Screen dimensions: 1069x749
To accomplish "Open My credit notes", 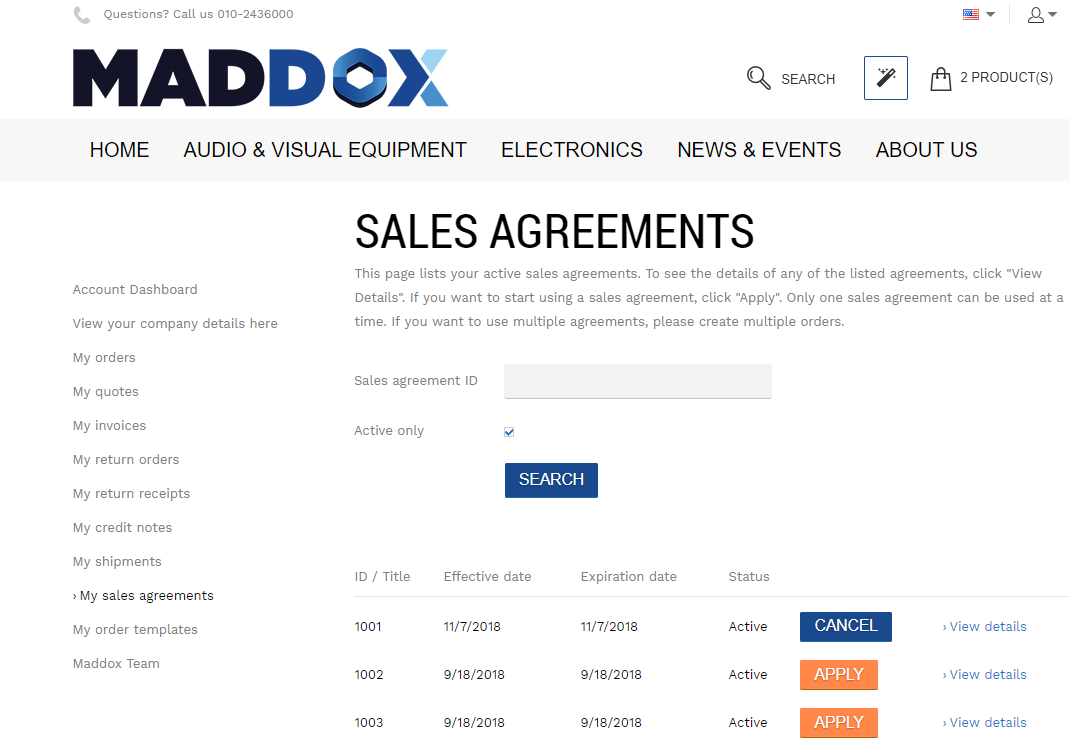I will tap(123, 528).
